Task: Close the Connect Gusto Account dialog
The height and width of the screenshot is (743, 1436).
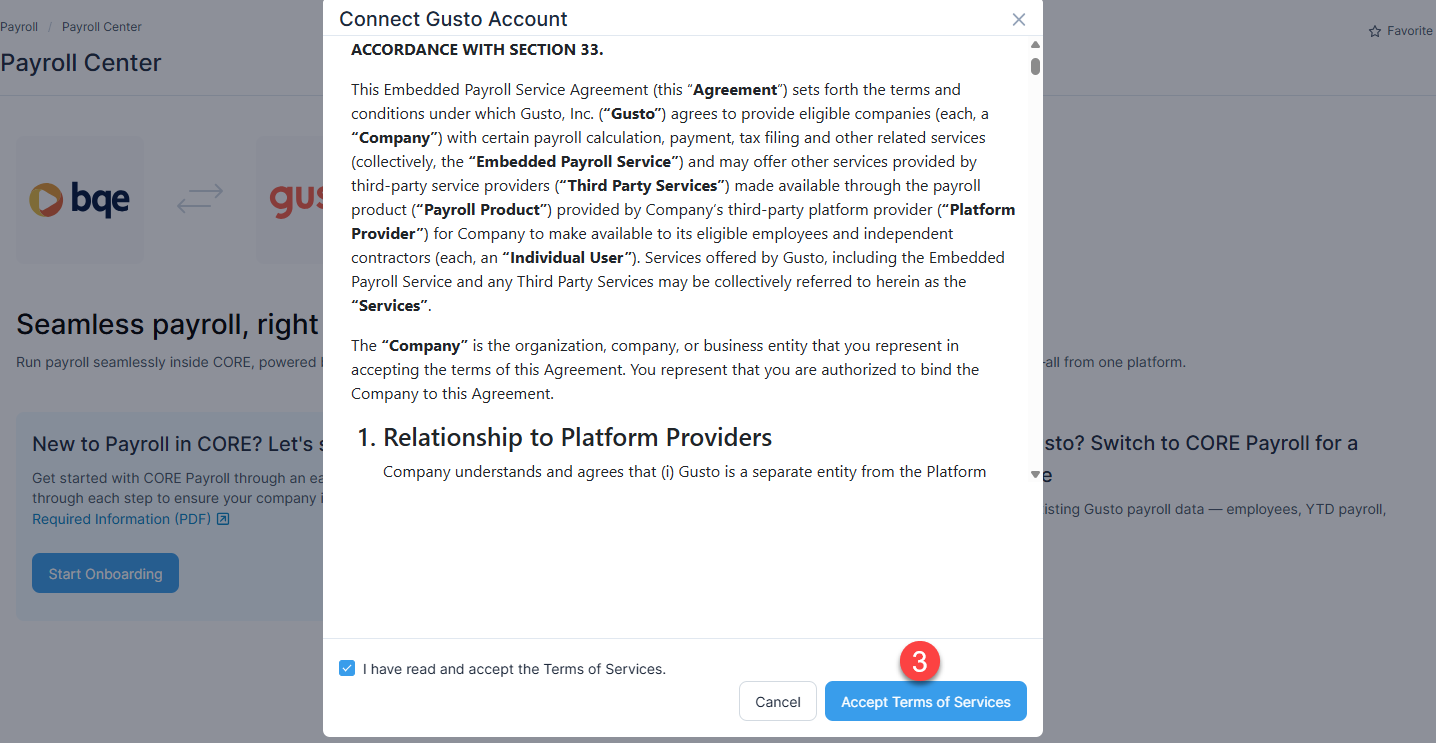Action: coord(1018,20)
